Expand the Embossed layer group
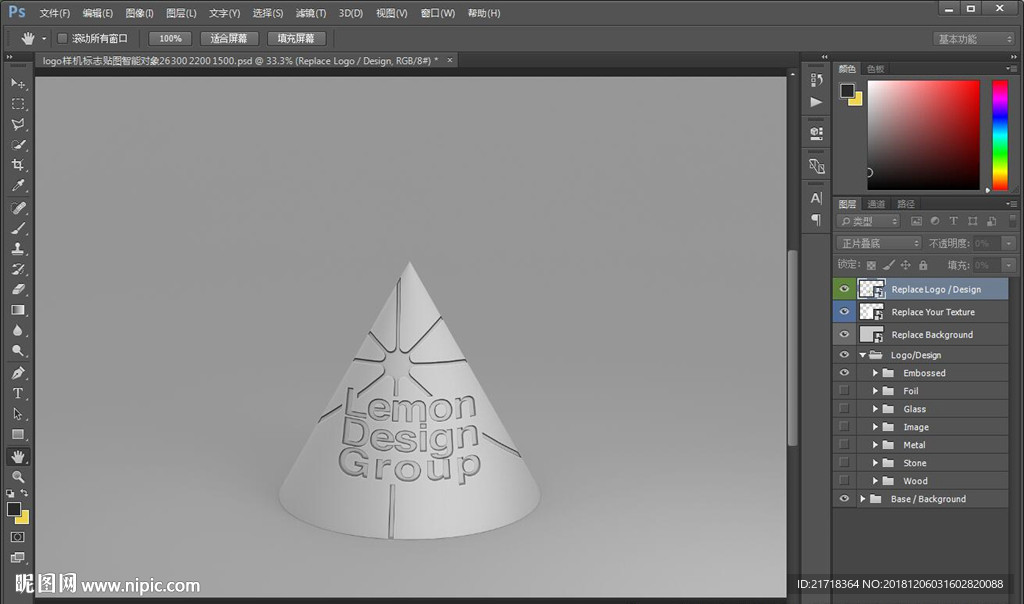The height and width of the screenshot is (604, 1024). 875,373
